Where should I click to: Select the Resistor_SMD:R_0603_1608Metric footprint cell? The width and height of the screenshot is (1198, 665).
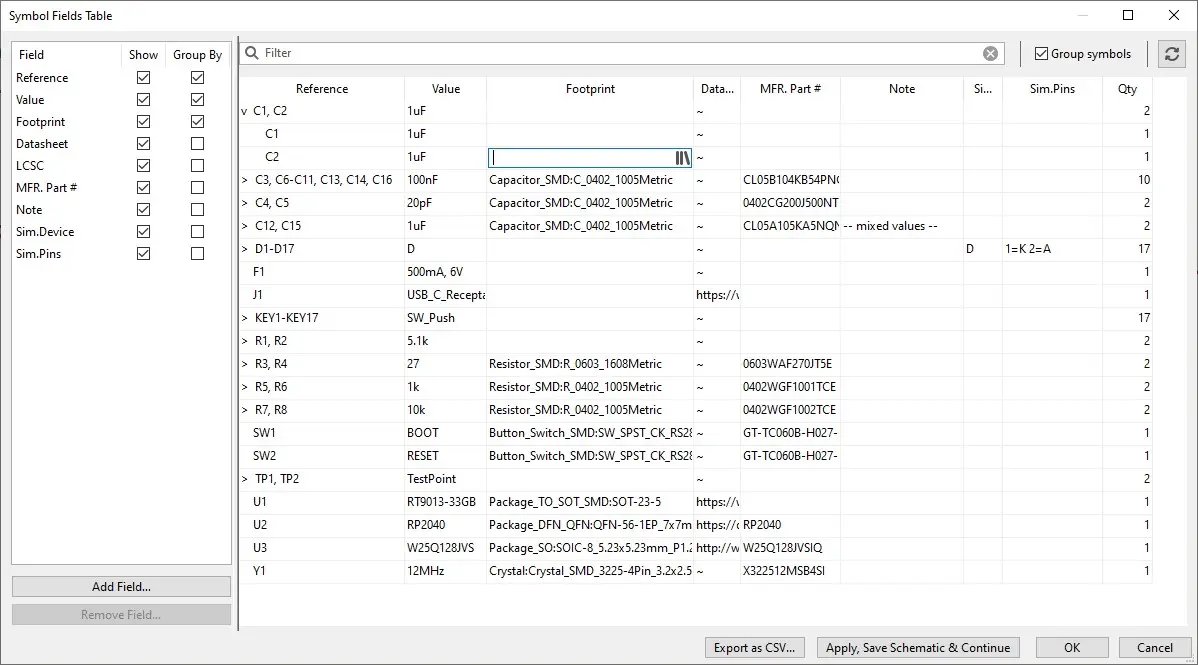[x=590, y=364]
